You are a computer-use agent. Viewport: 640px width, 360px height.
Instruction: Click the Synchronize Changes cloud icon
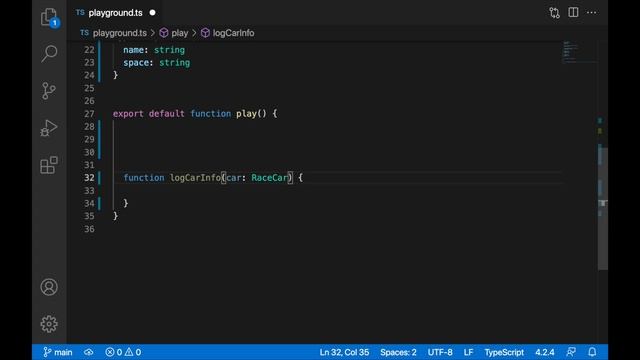pyautogui.click(x=89, y=352)
